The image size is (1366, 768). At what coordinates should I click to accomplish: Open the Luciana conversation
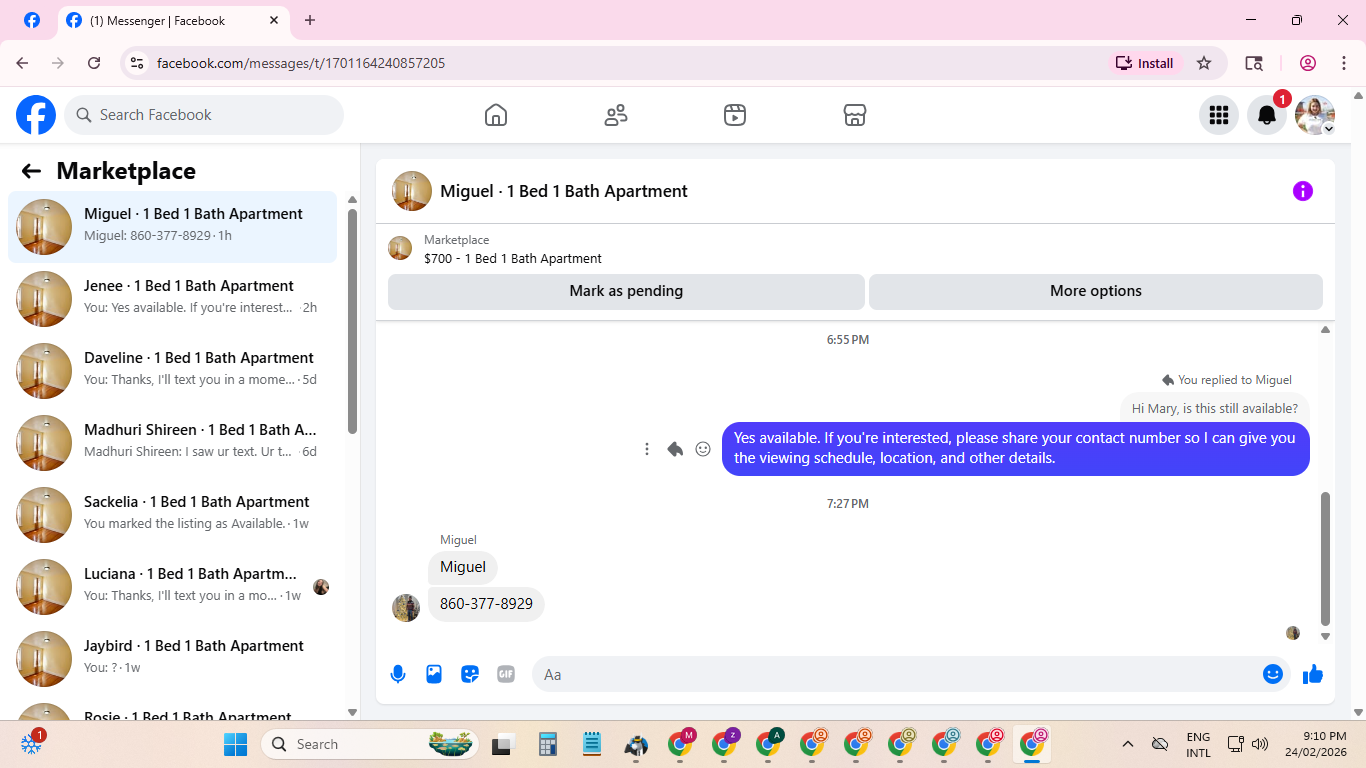(172, 587)
